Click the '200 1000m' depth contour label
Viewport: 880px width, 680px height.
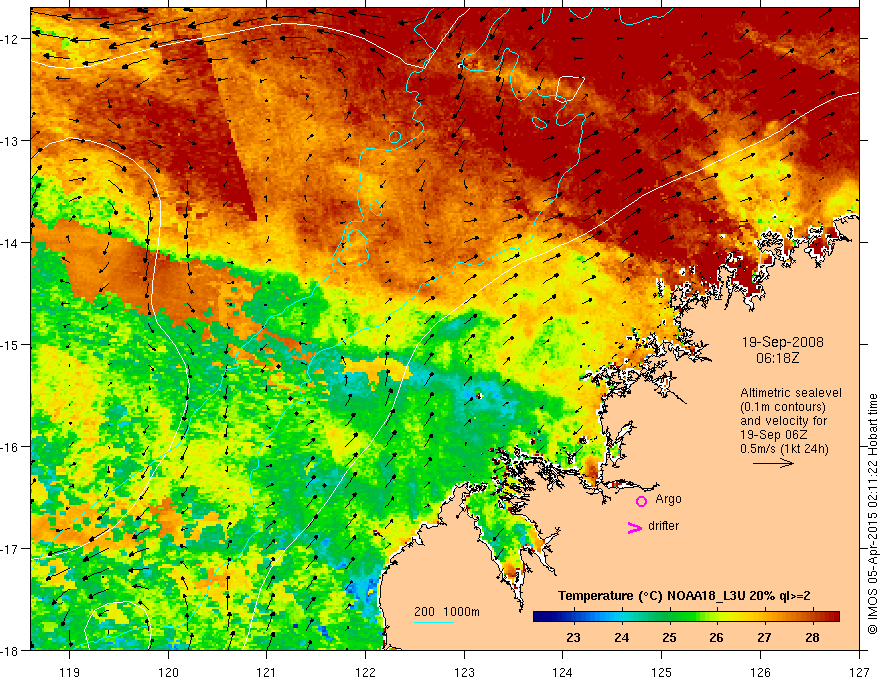click(447, 612)
